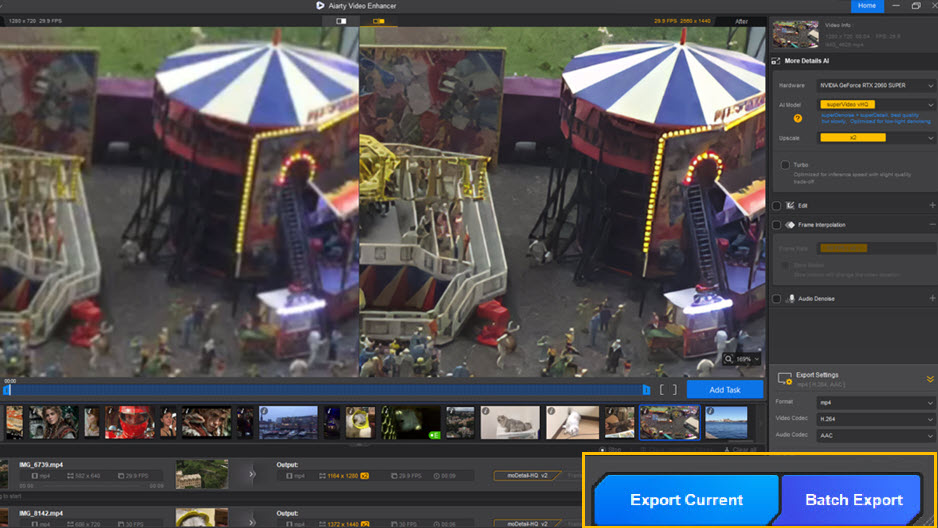Image resolution: width=938 pixels, height=528 pixels.
Task: Set the trim start bracket marker
Action: pos(662,390)
